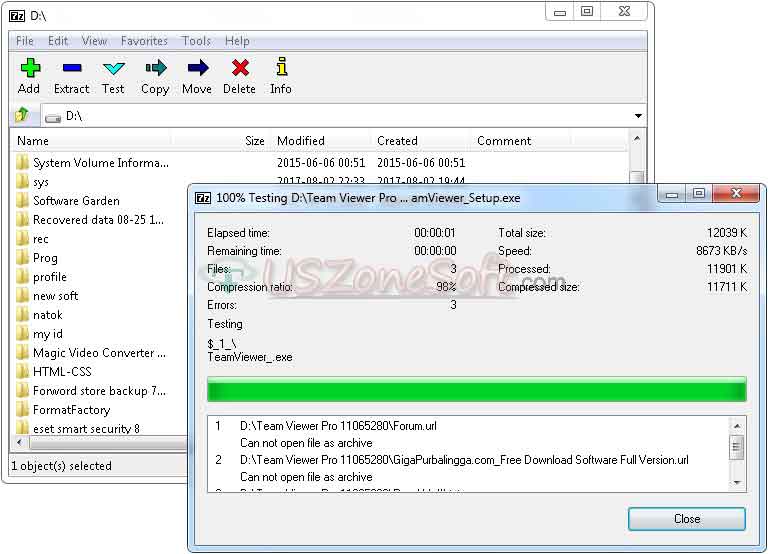Go up one folder level icon
The image size is (769, 554).
coord(22,116)
